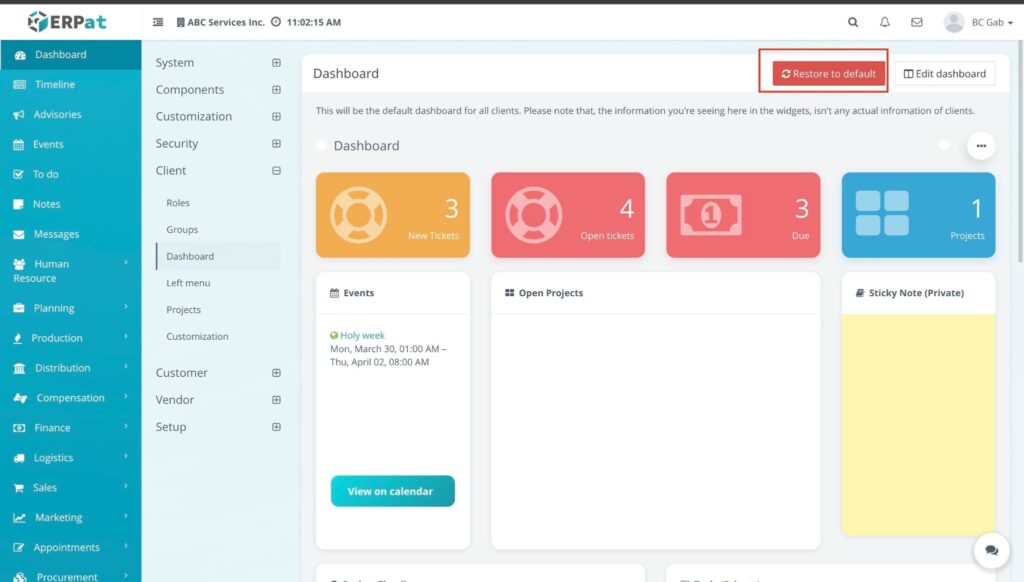Open the mail envelope icon in header

[917, 22]
